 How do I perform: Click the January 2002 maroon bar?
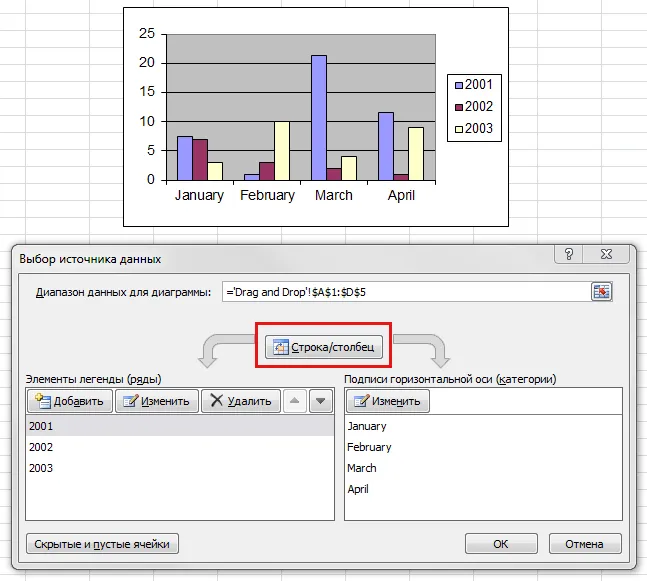point(200,160)
